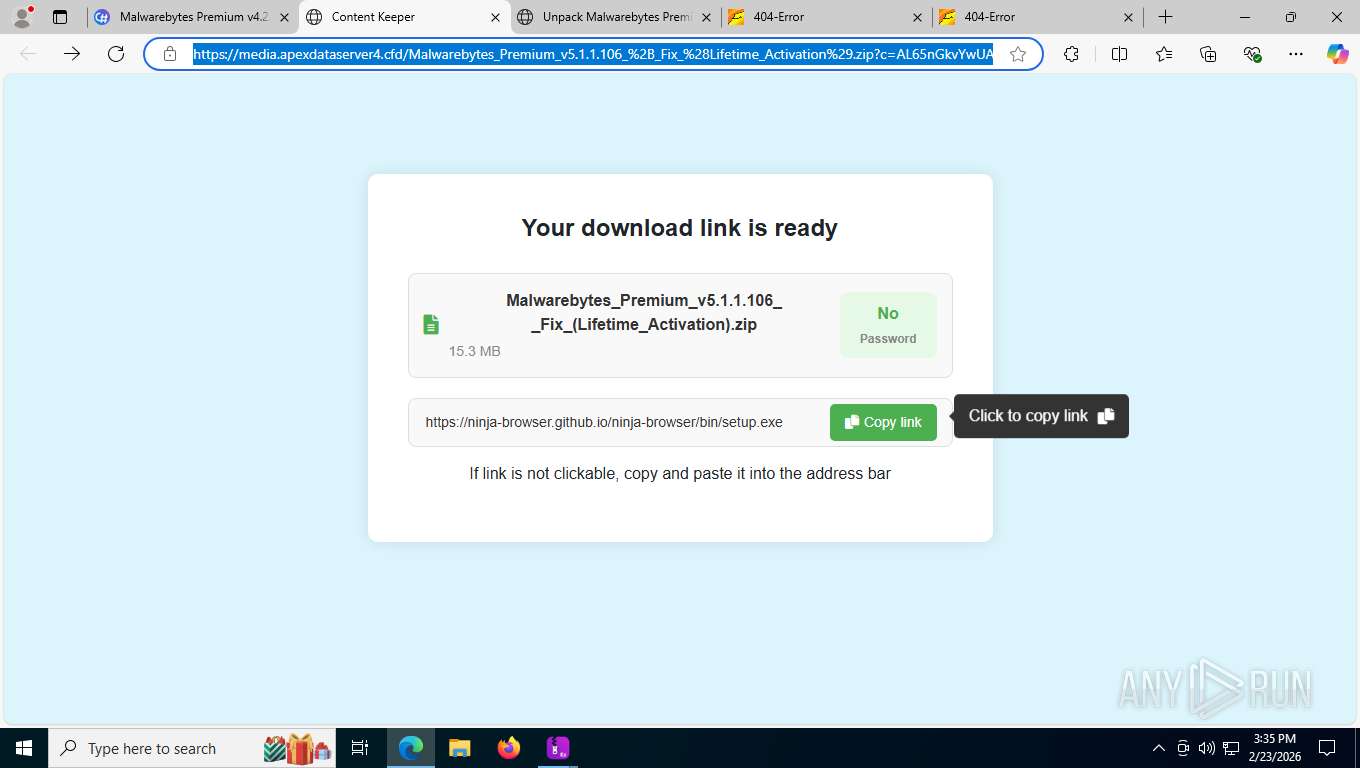Close the Malwarebytes Premium v4.2 tab
This screenshot has width=1360, height=768.
(284, 17)
